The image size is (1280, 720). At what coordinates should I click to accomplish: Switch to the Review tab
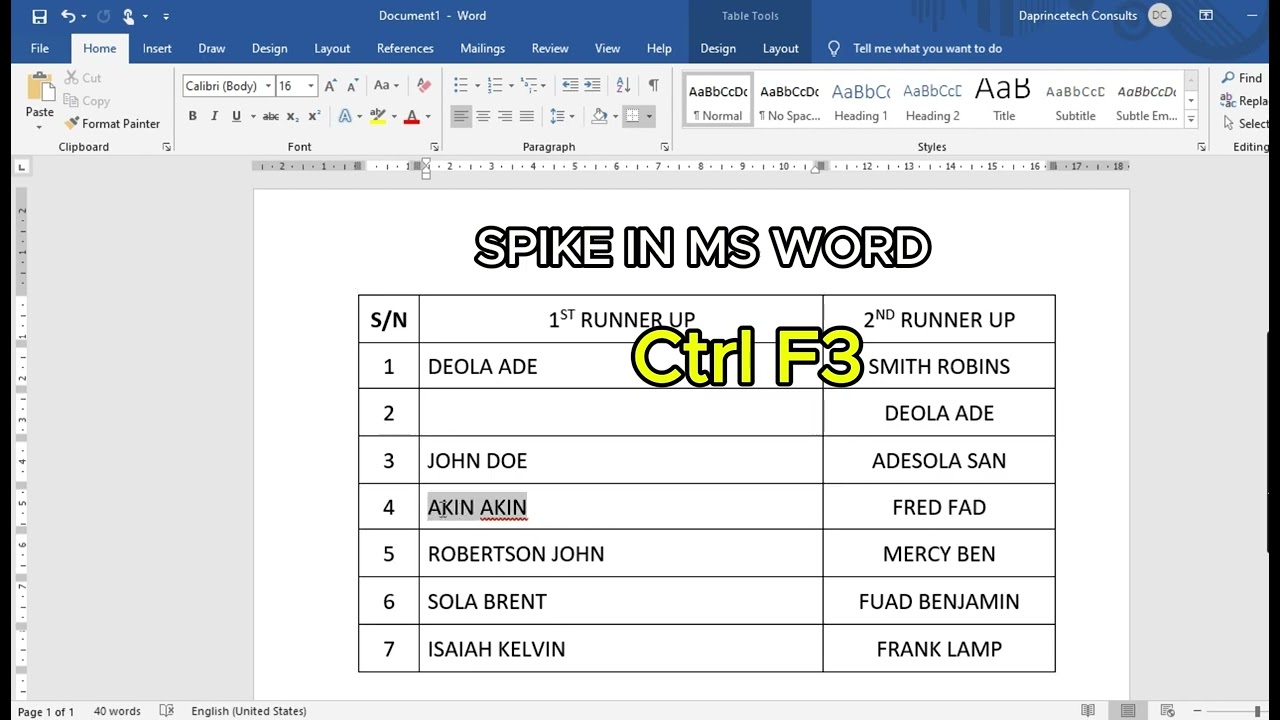[550, 48]
